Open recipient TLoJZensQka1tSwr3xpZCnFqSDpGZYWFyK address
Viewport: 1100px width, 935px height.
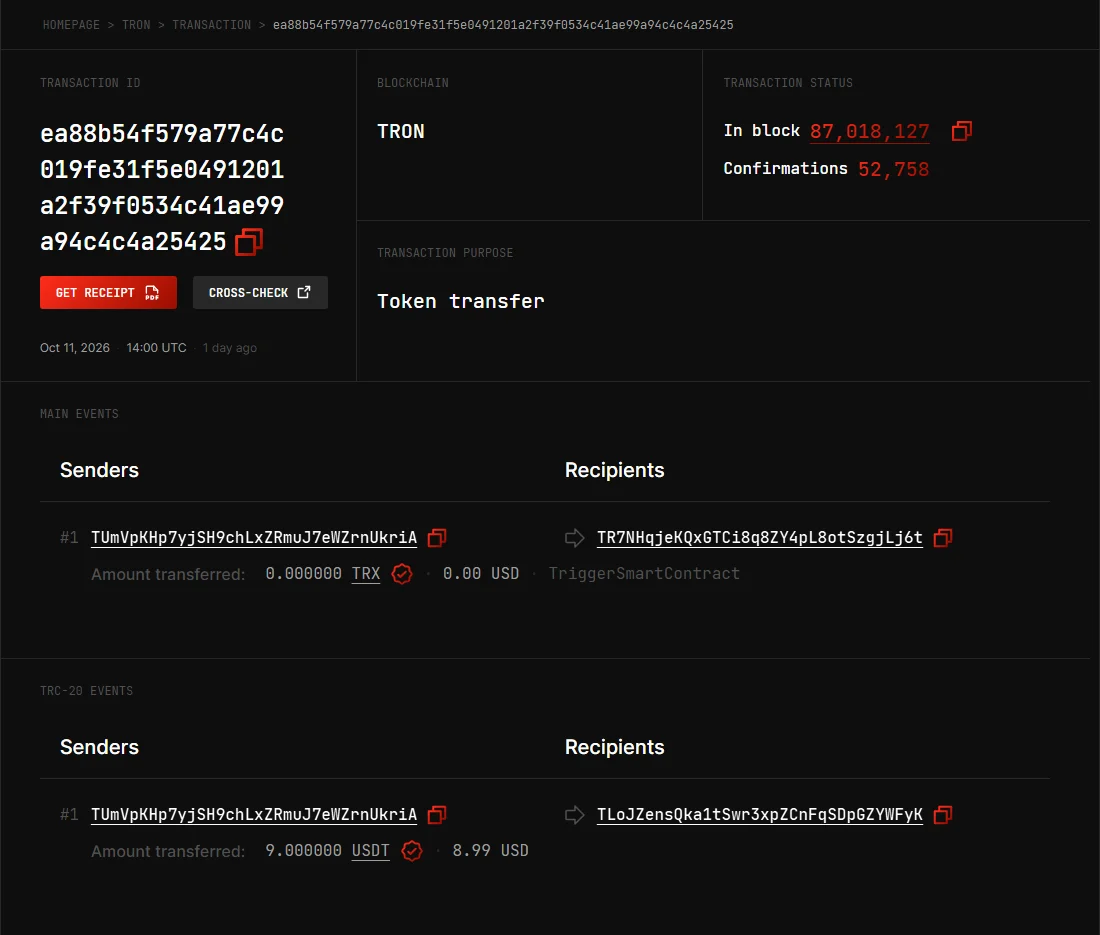(x=760, y=815)
